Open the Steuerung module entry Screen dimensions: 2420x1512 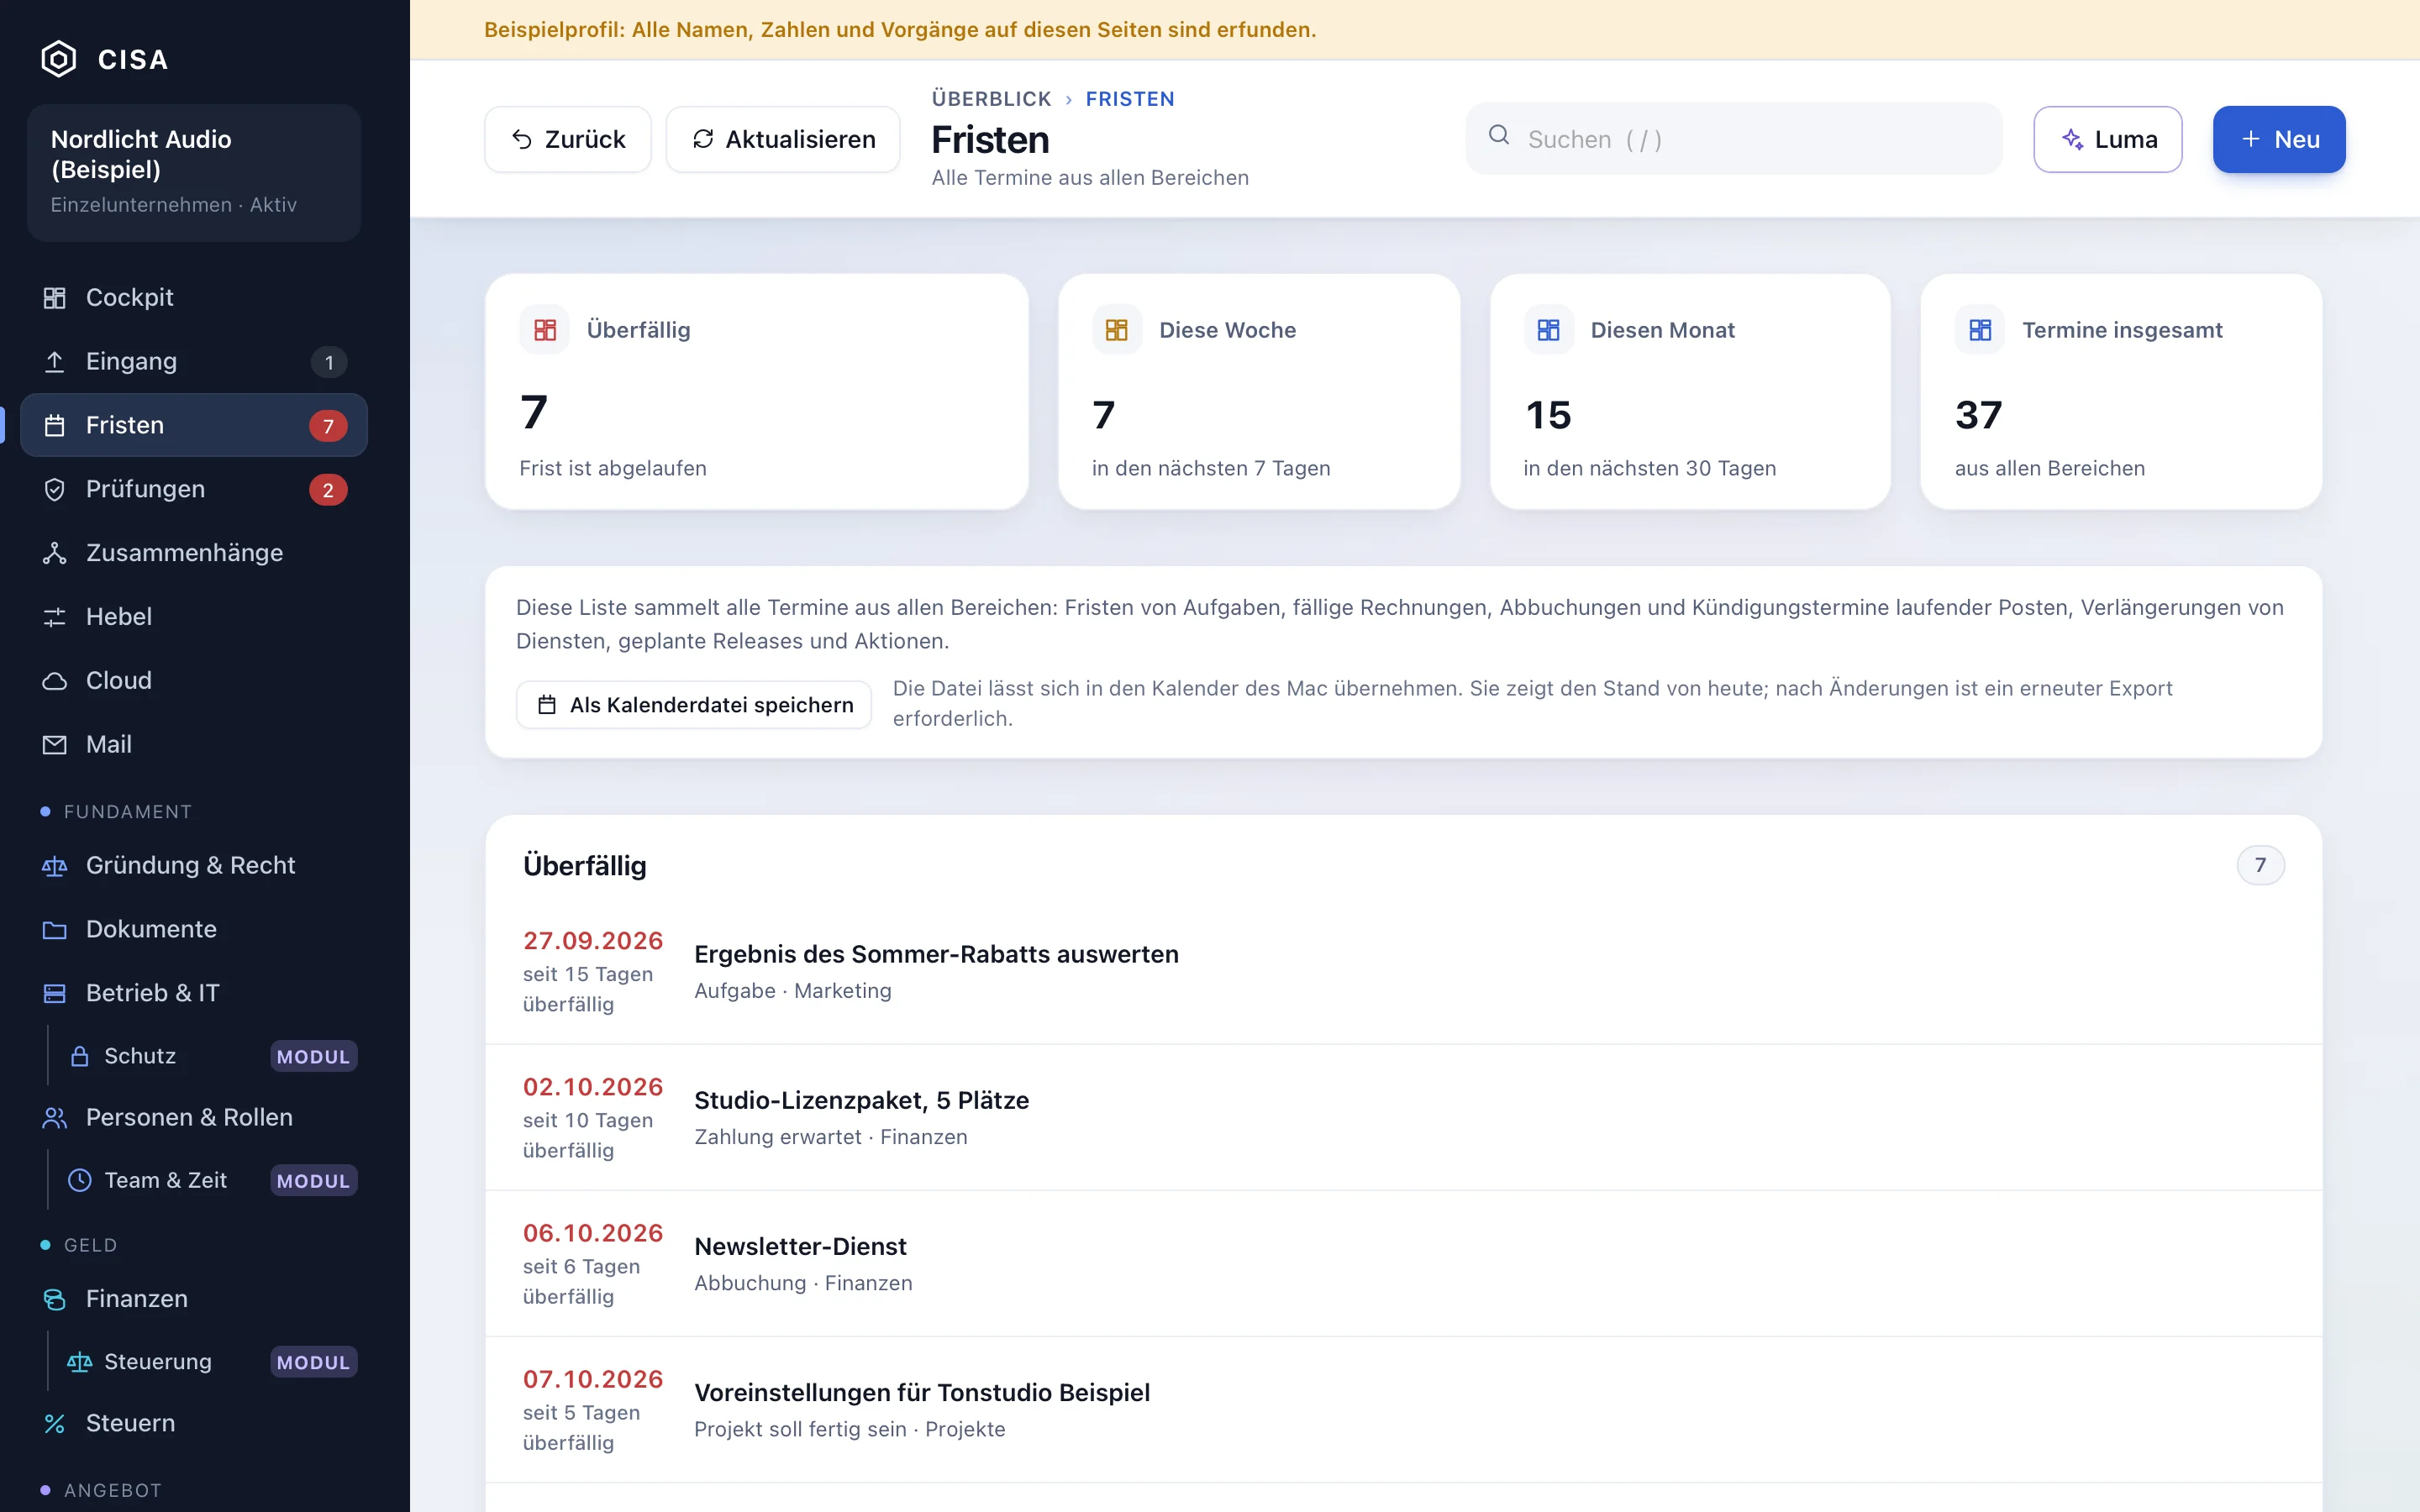(x=211, y=1362)
